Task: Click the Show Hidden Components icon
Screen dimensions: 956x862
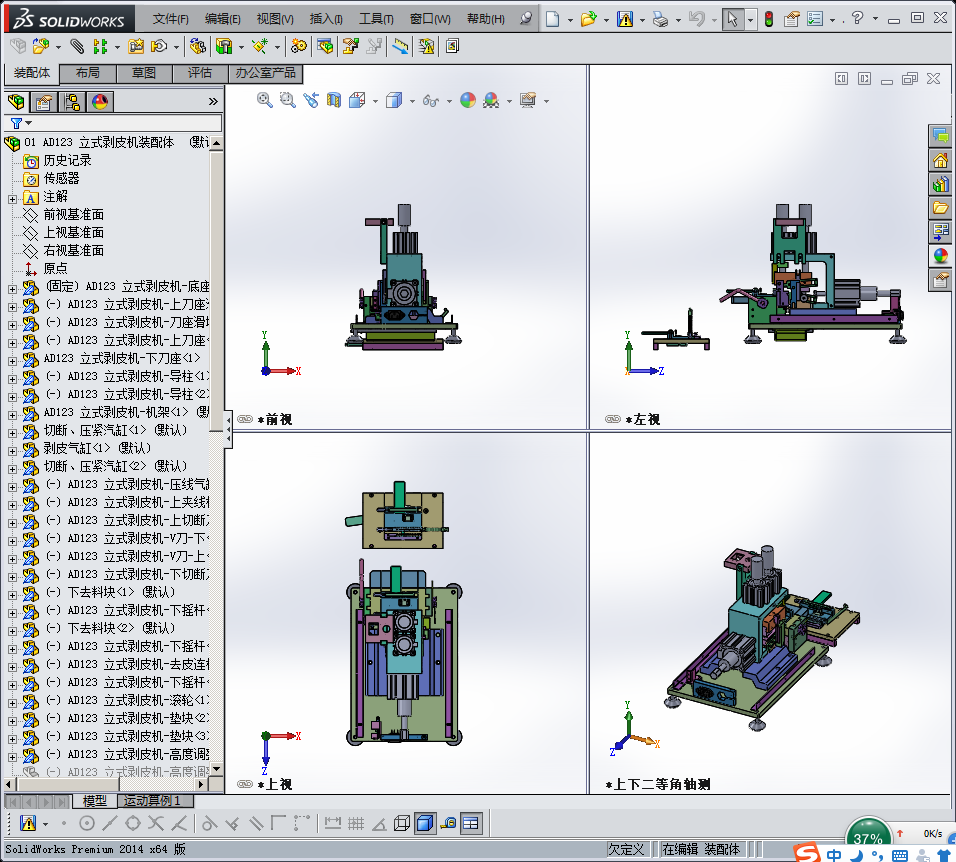Action: [198, 46]
